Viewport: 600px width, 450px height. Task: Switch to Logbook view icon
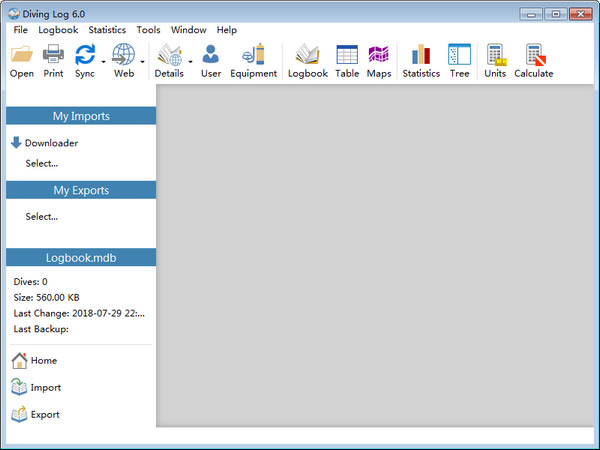pyautogui.click(x=307, y=56)
